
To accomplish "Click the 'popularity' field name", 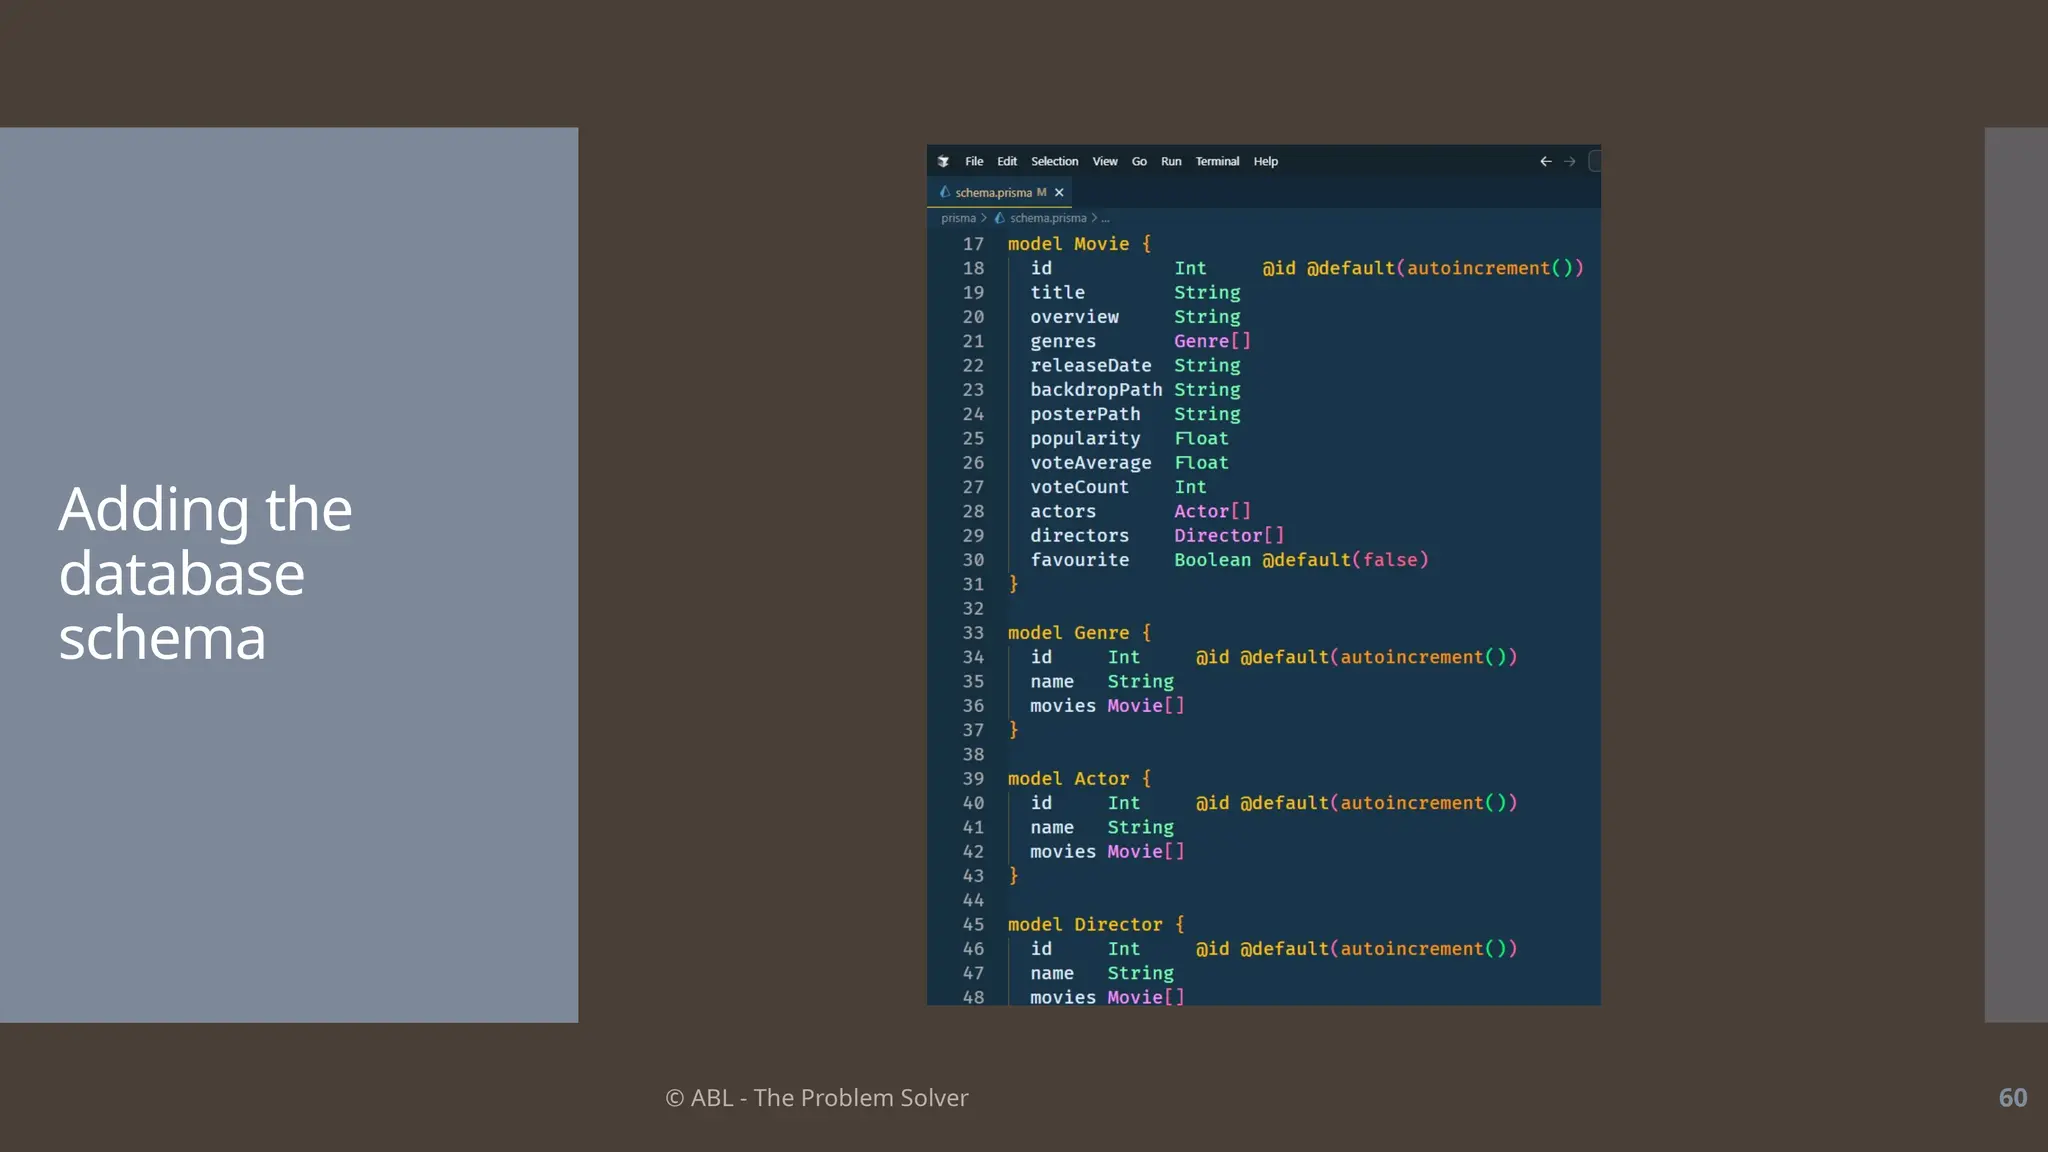I will coord(1085,439).
